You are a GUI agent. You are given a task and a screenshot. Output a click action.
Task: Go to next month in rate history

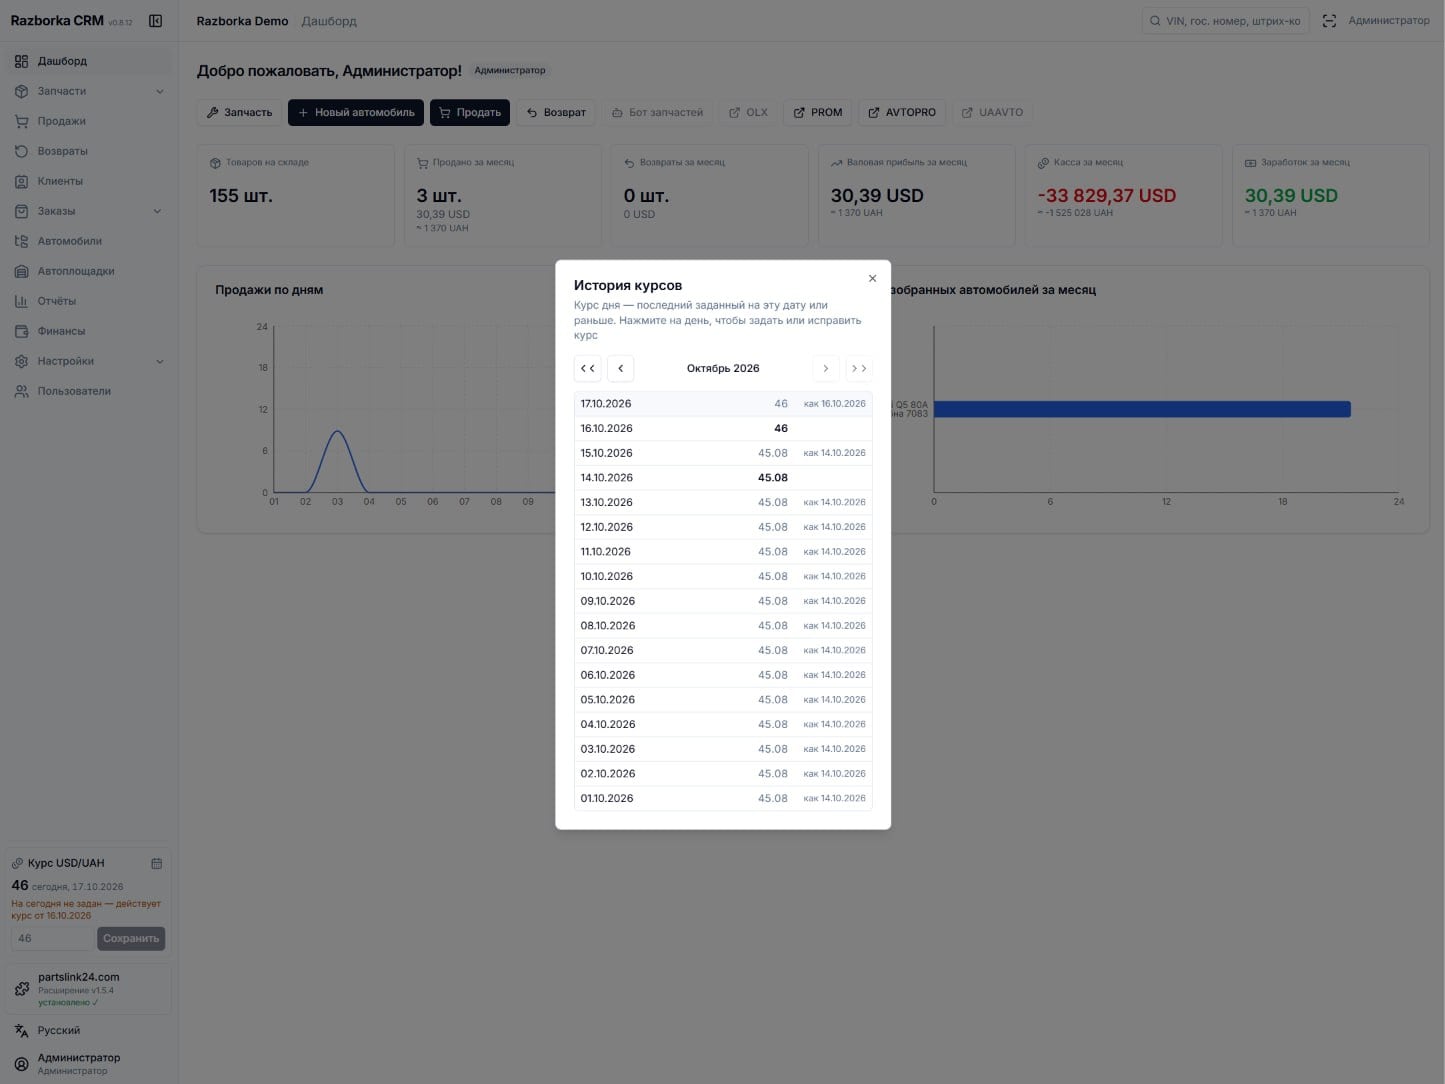(x=825, y=368)
